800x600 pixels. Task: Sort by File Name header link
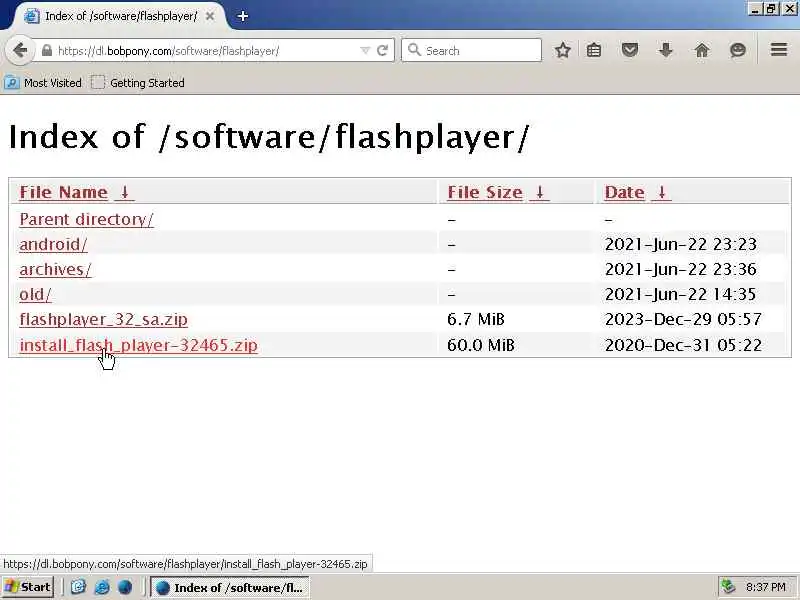64,192
